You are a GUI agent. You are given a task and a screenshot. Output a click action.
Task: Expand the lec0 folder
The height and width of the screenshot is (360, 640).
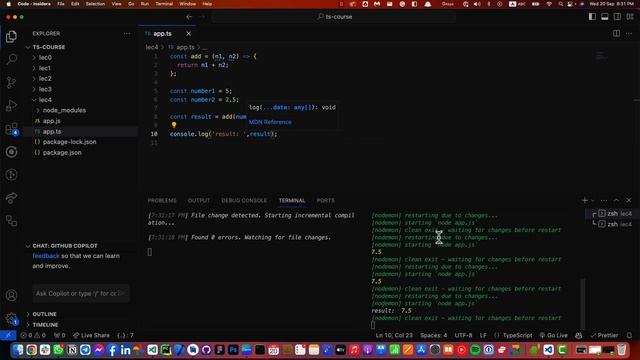45,58
